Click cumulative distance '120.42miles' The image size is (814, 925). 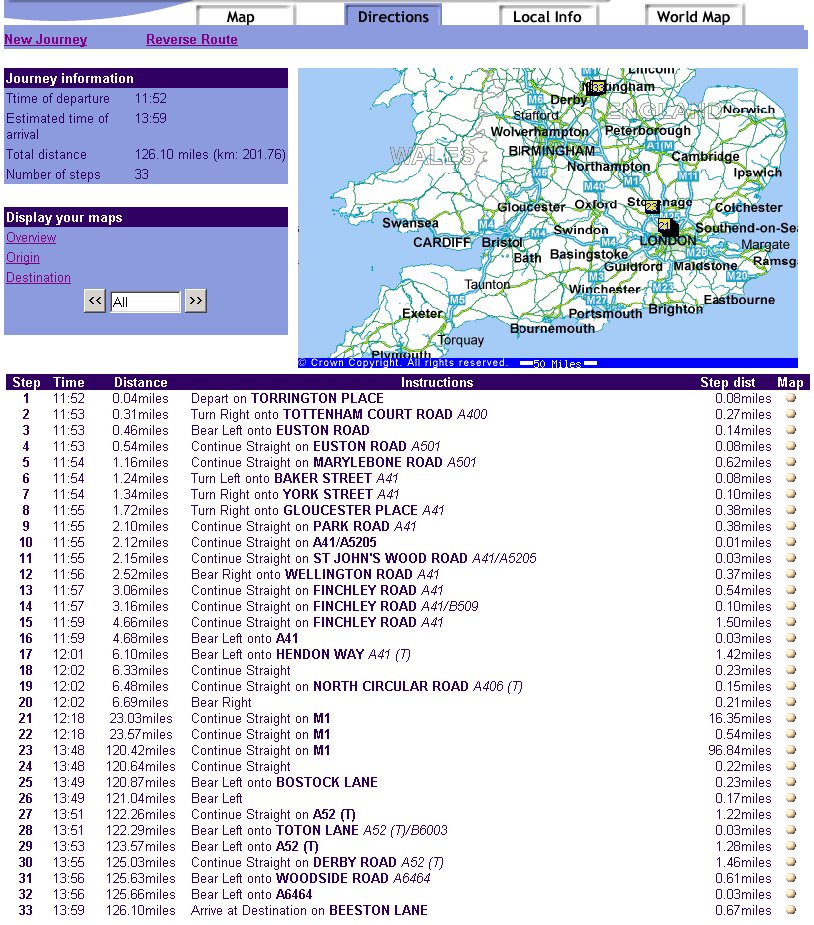click(141, 750)
